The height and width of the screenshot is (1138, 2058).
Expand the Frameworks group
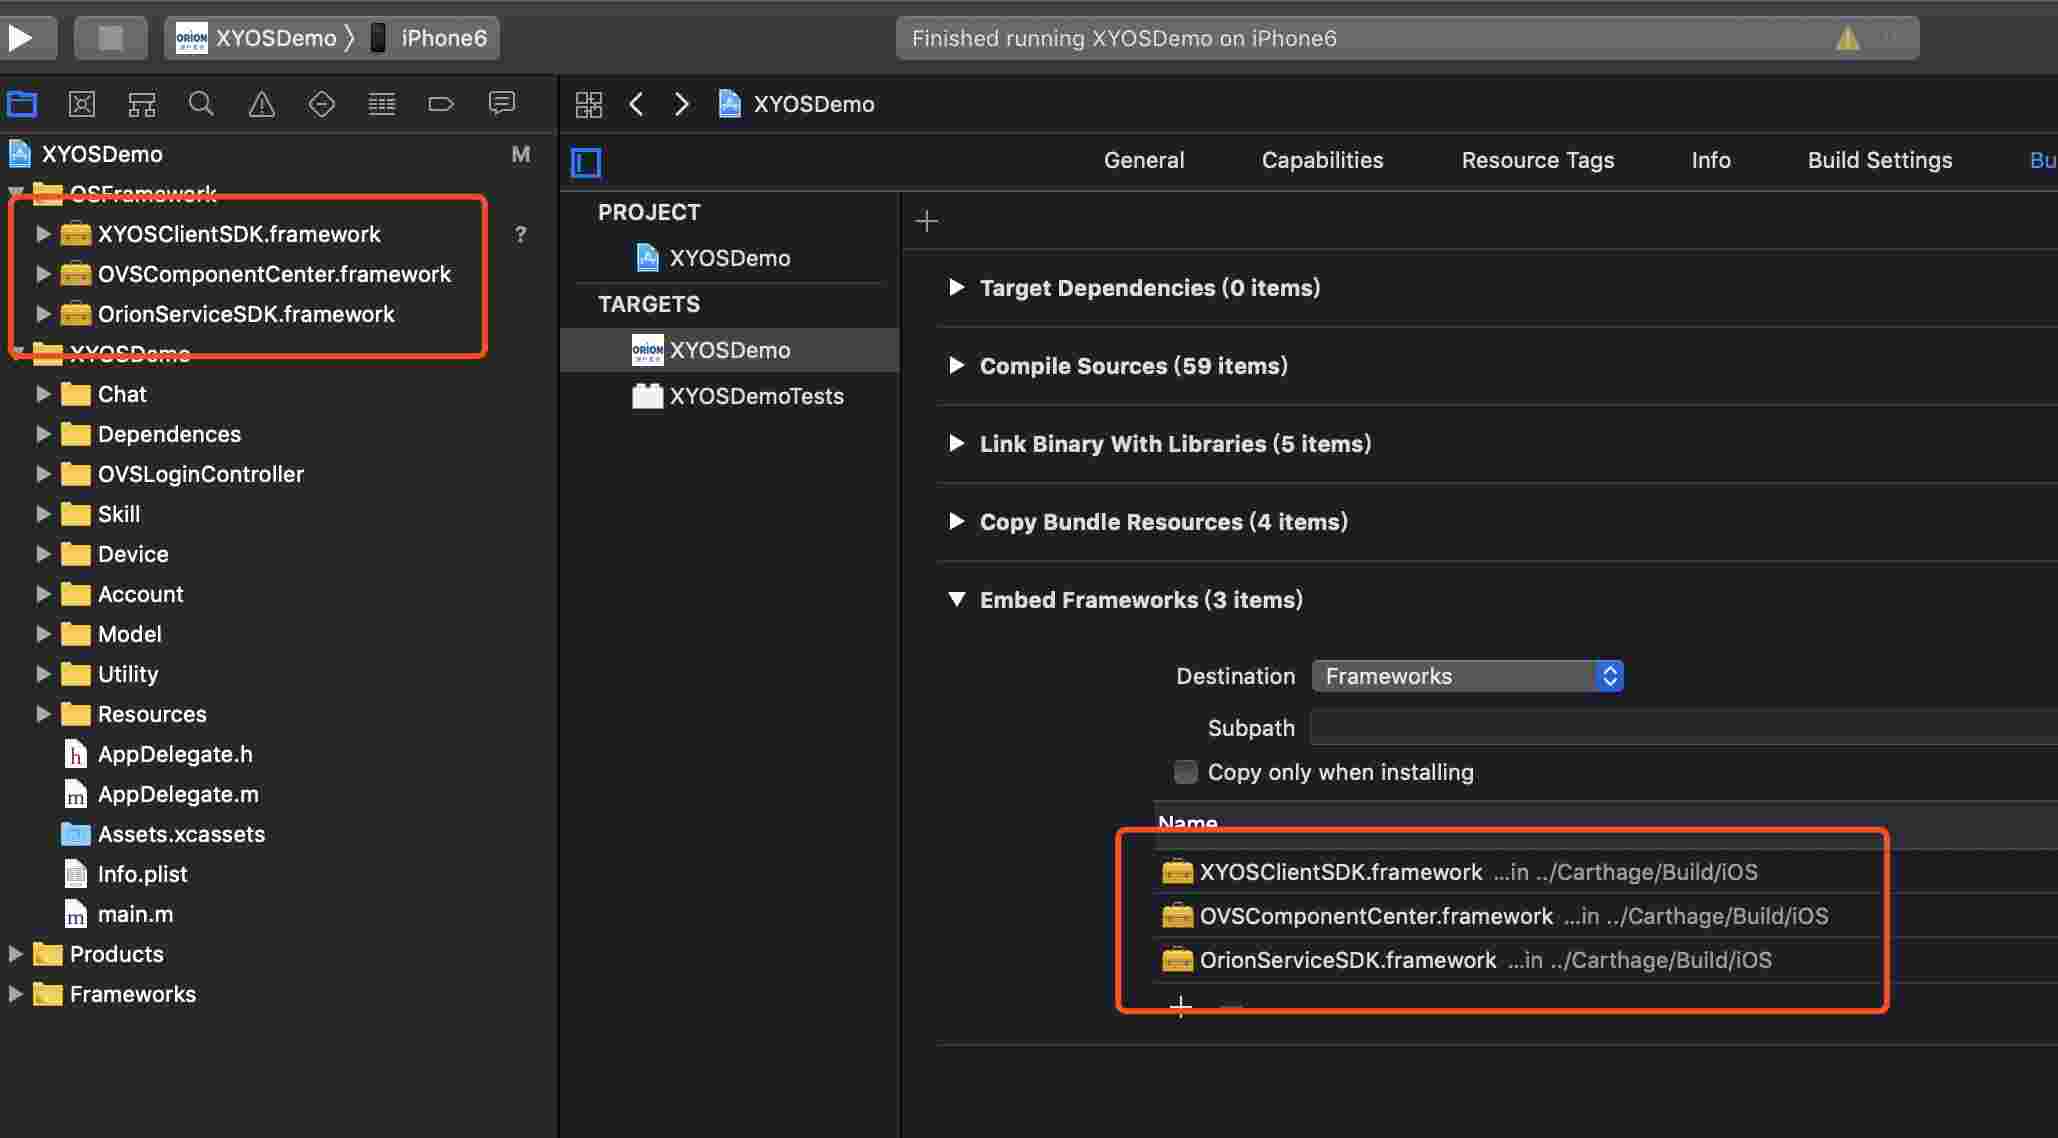(15, 994)
